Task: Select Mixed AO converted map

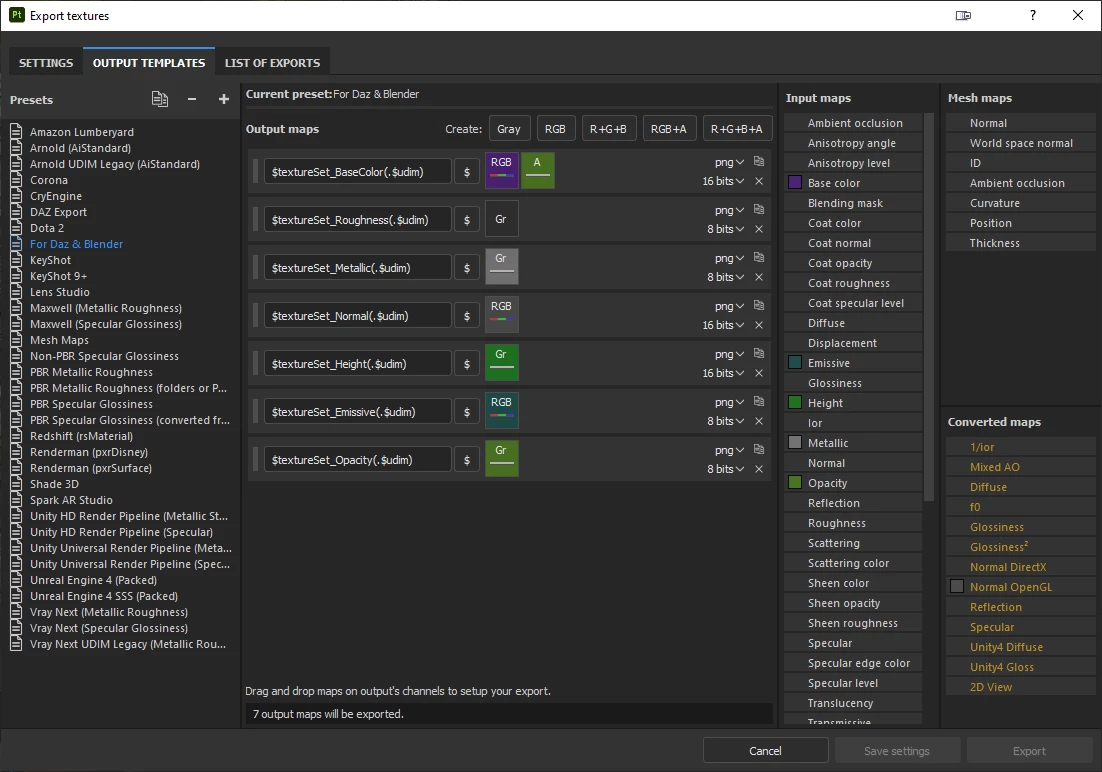Action: (1020, 467)
